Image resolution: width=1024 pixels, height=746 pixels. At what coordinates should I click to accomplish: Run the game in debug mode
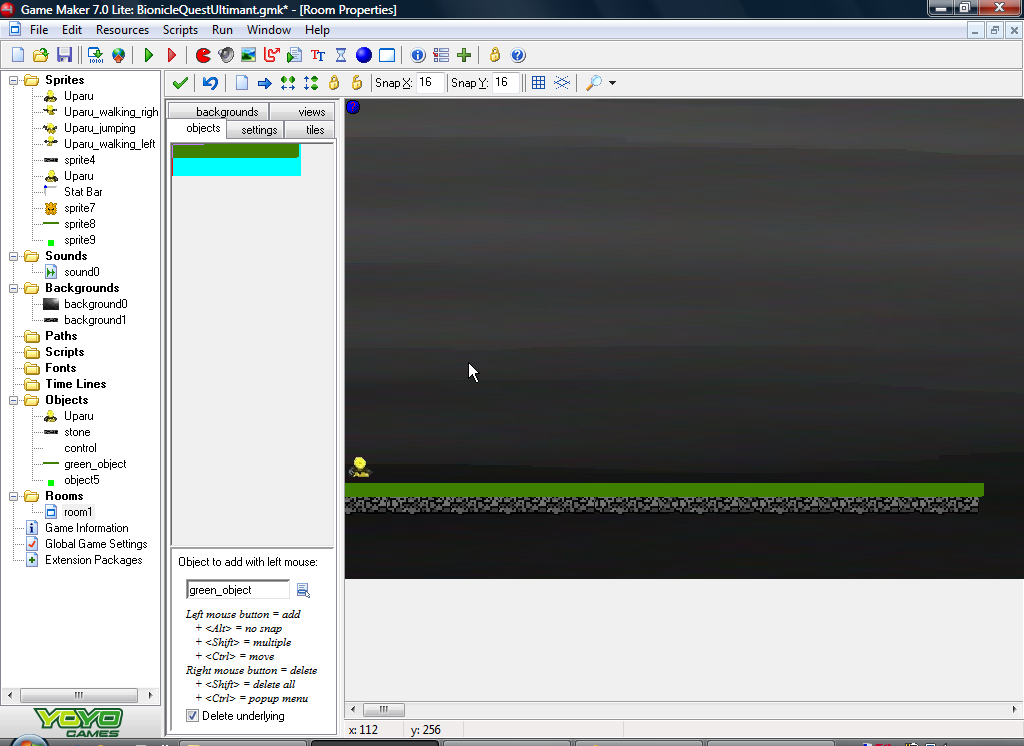(x=171, y=55)
